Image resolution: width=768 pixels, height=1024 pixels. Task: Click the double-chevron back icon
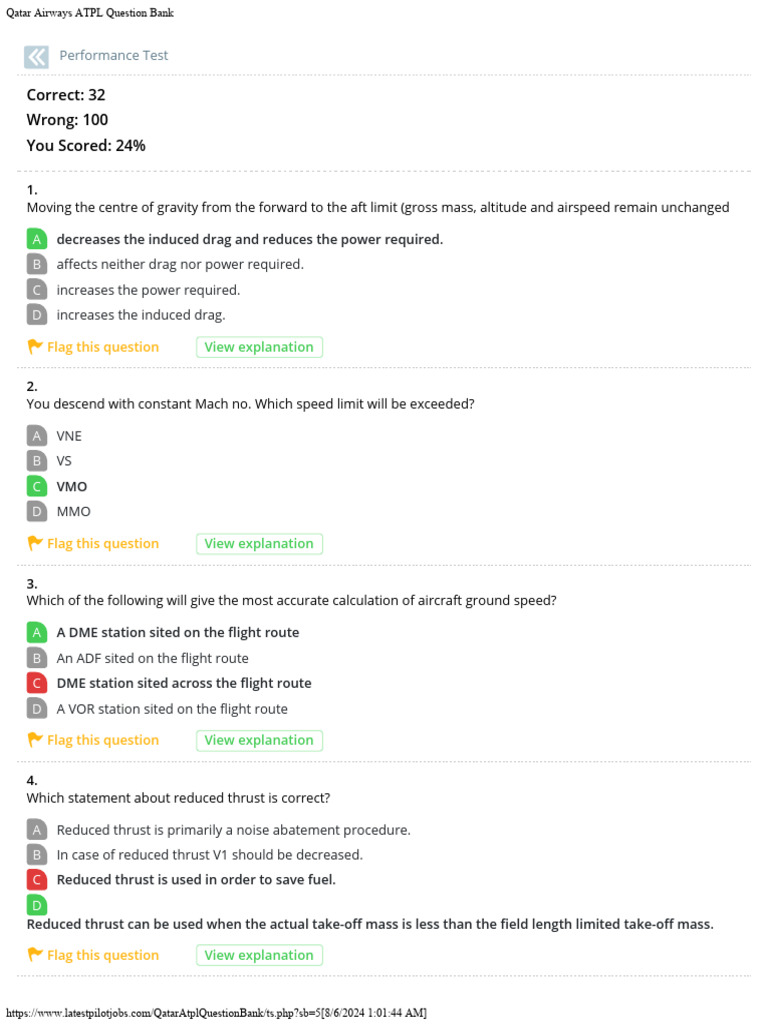tap(36, 56)
